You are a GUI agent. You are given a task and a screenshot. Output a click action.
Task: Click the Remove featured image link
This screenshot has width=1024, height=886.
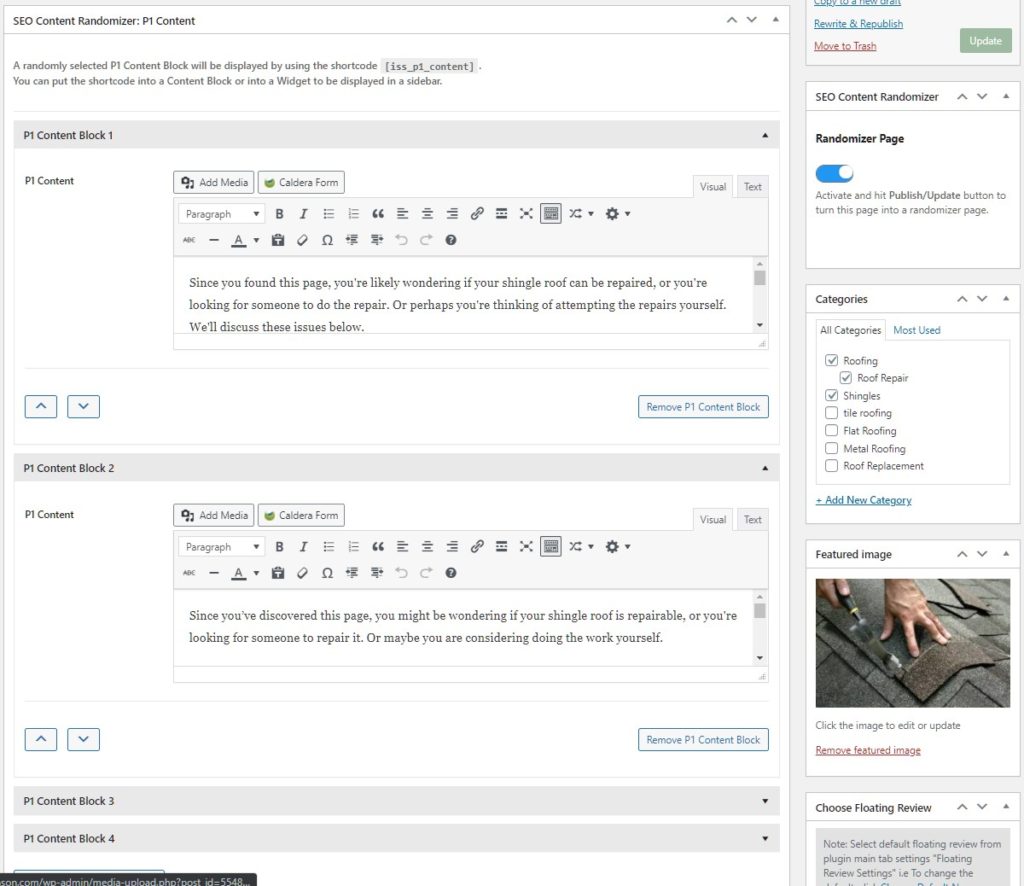867,750
